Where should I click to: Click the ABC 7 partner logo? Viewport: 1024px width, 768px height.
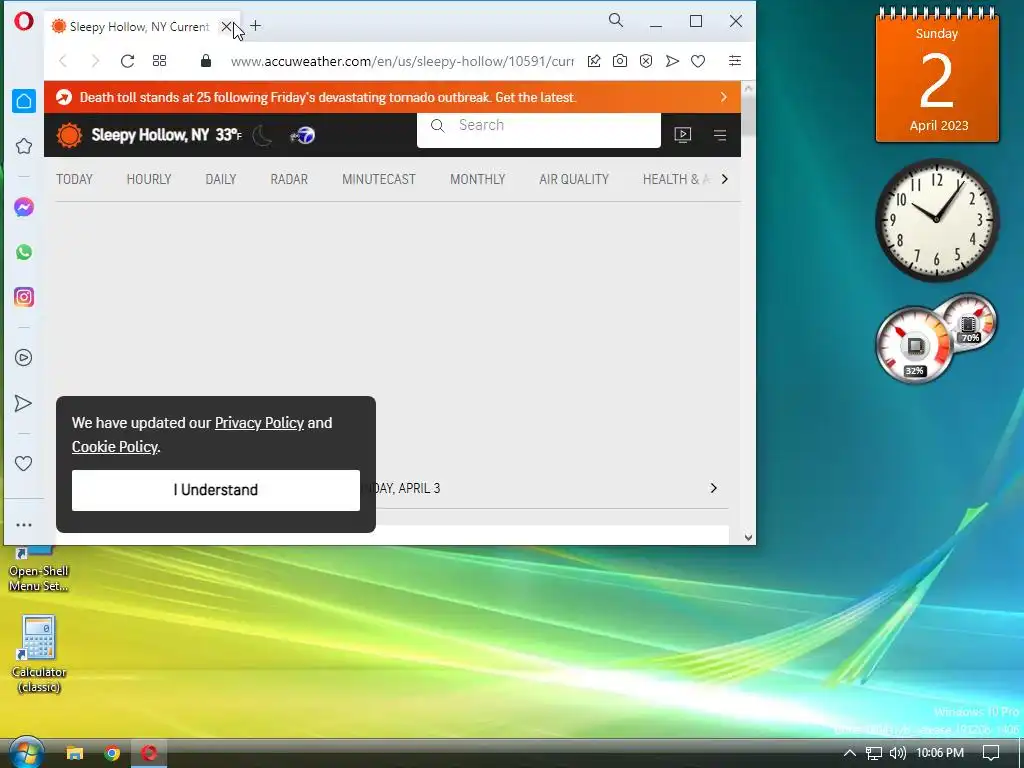click(x=303, y=135)
